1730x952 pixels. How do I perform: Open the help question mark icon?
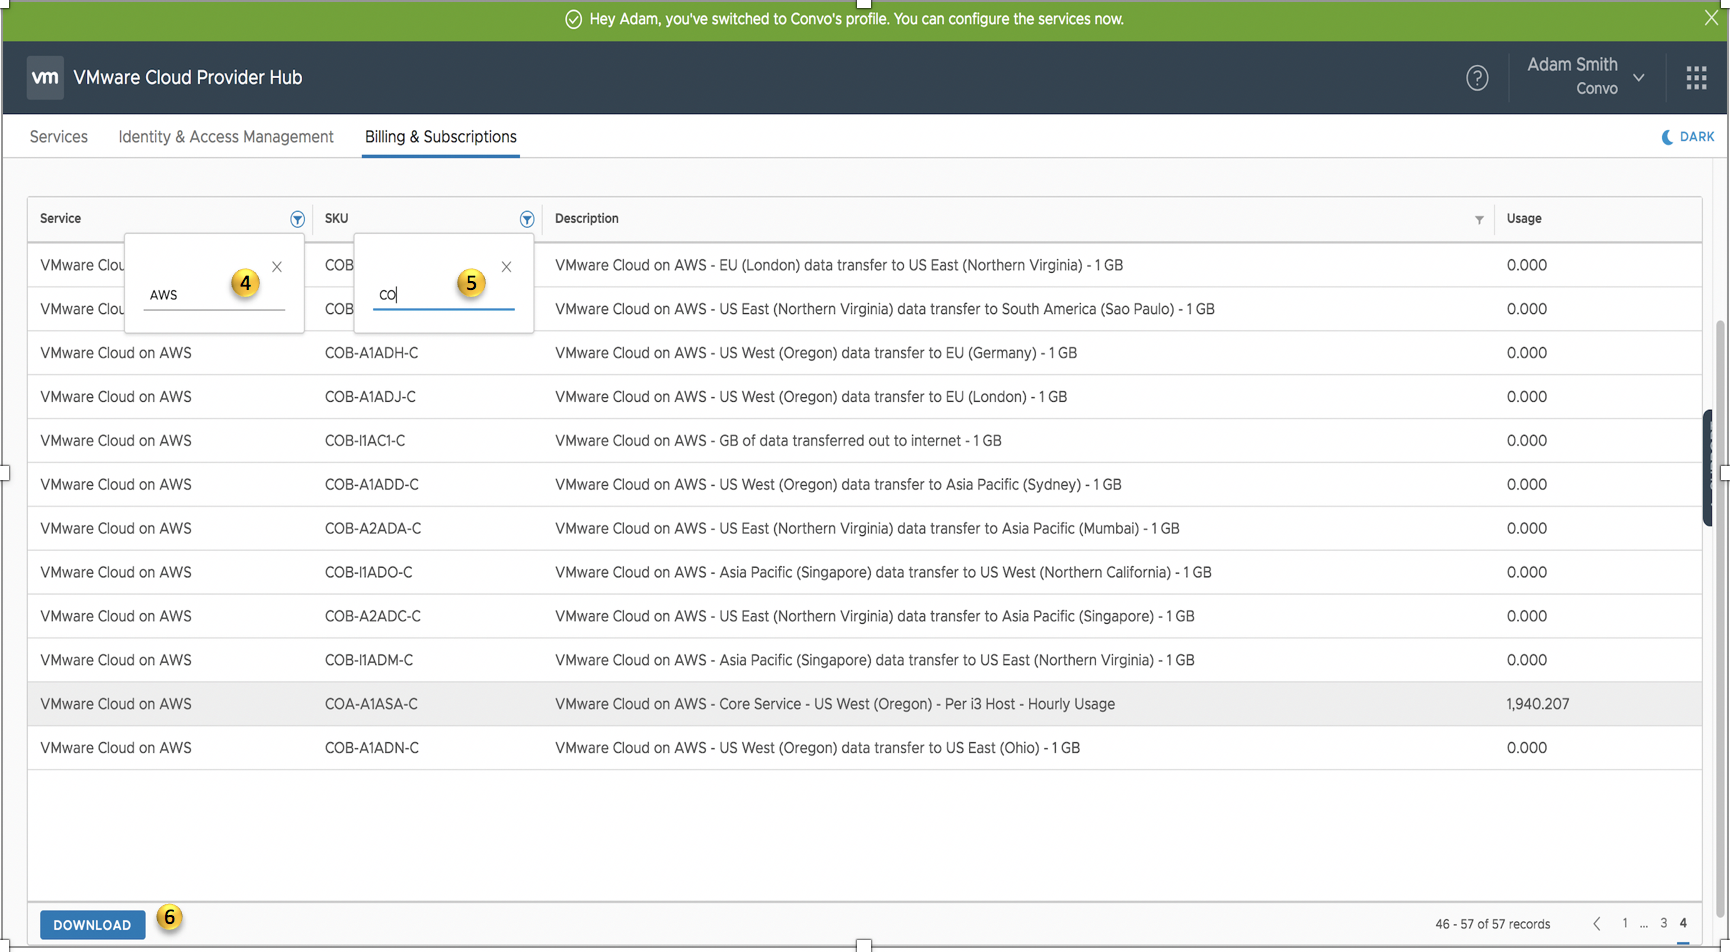click(1476, 78)
